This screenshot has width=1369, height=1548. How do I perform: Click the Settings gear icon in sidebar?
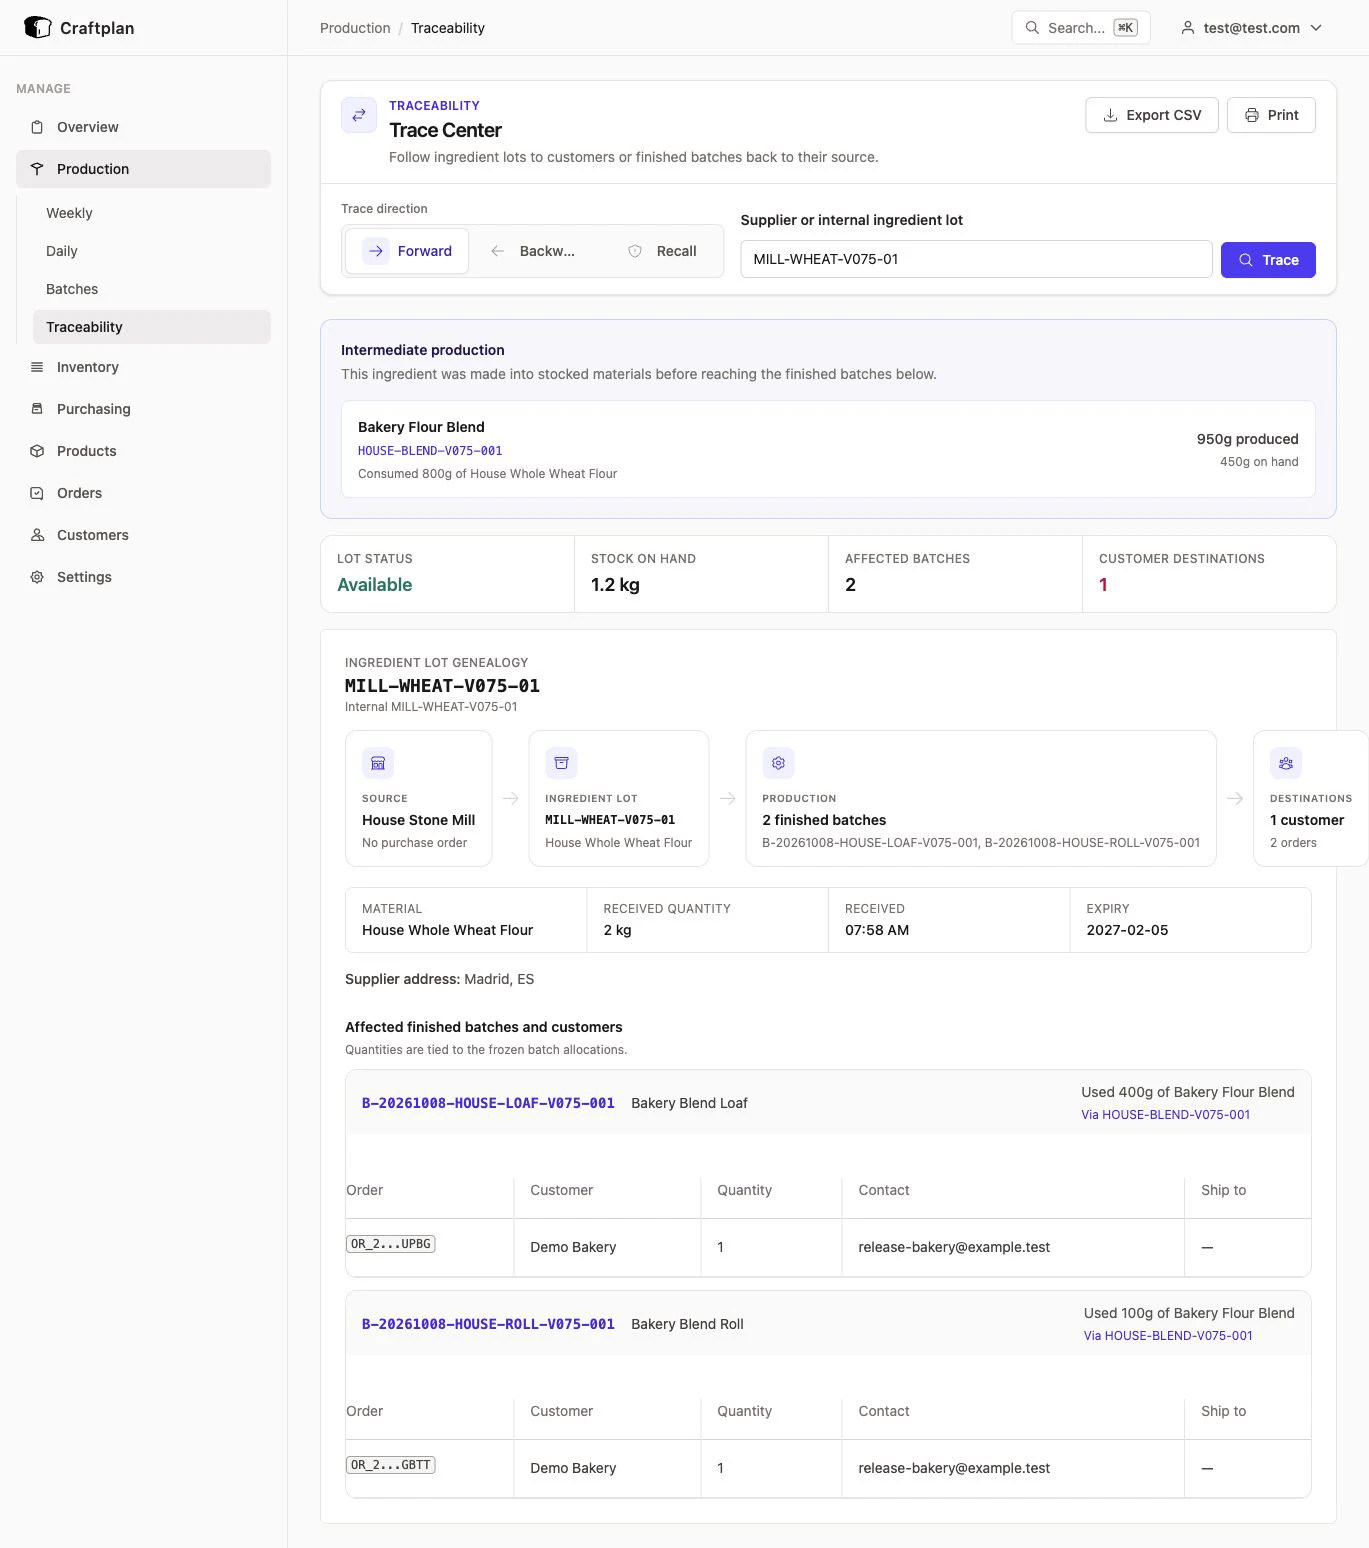(x=37, y=577)
